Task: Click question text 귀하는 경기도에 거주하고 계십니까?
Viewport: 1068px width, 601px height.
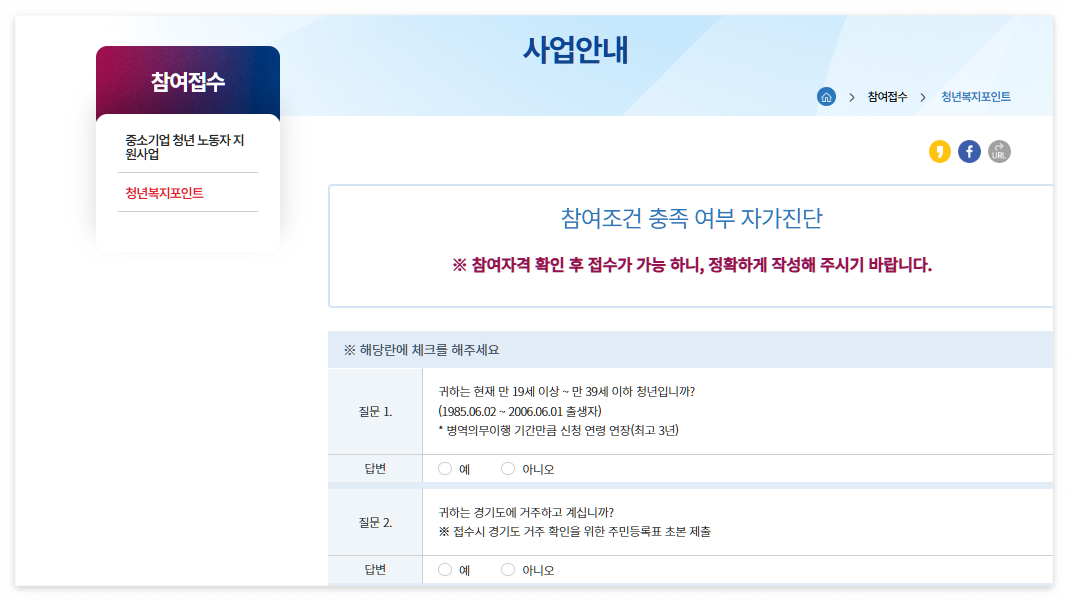Action: coord(526,512)
